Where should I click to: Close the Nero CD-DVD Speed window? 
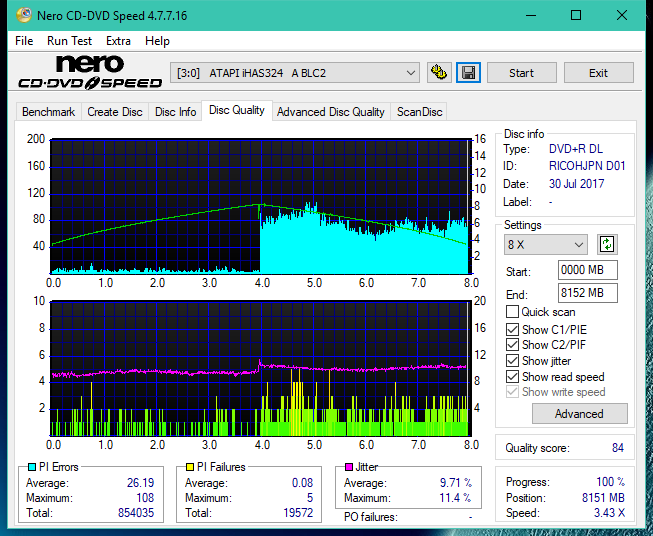click(x=622, y=15)
